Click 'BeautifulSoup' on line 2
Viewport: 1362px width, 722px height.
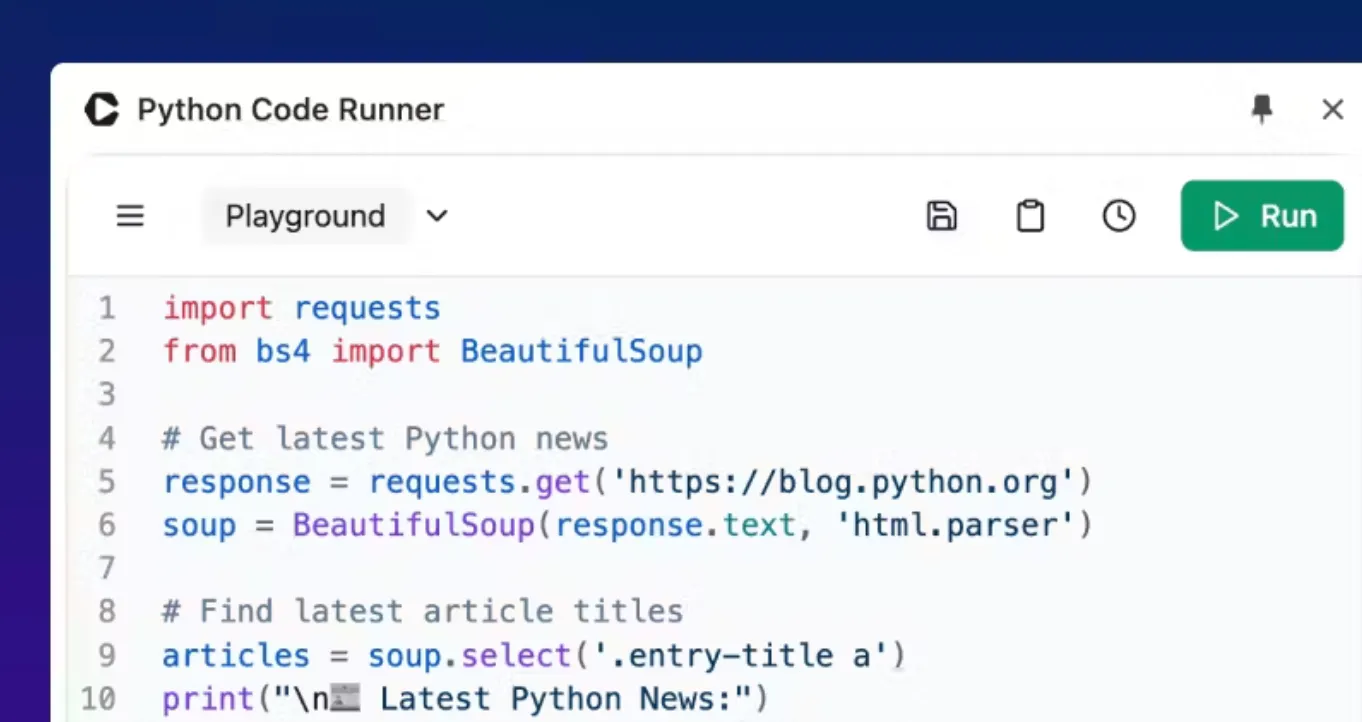[x=581, y=351]
